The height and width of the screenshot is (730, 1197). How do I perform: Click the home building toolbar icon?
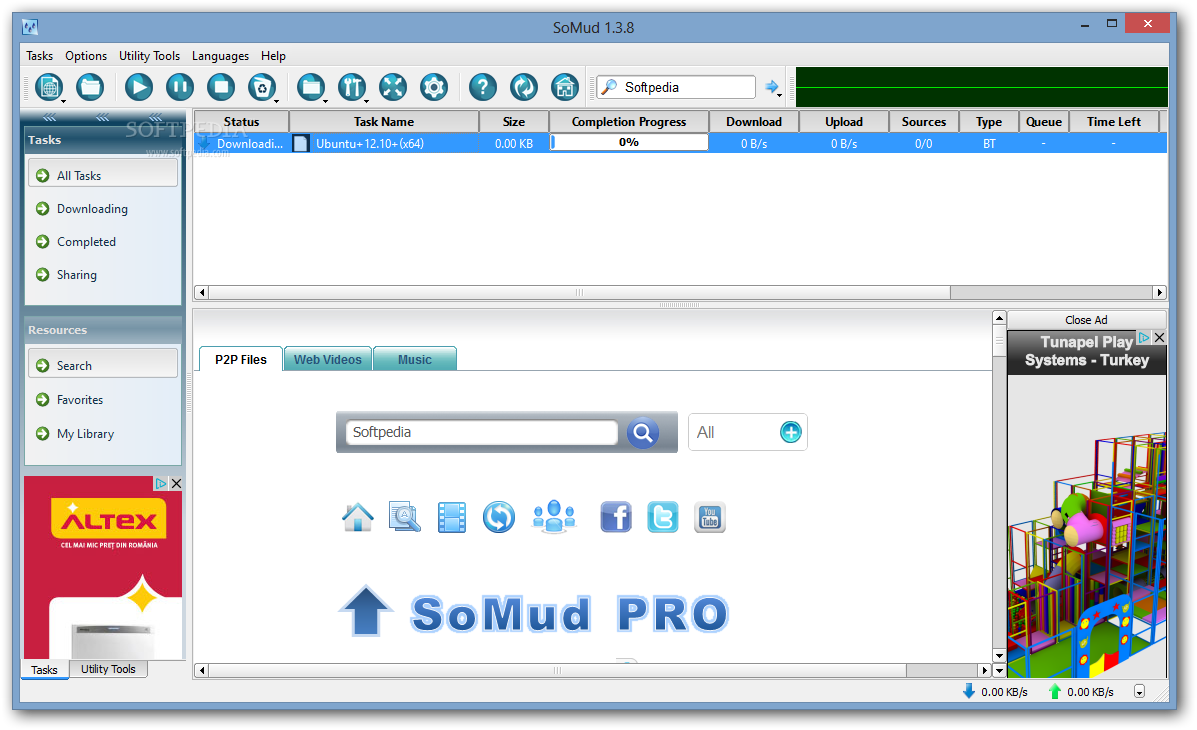565,87
